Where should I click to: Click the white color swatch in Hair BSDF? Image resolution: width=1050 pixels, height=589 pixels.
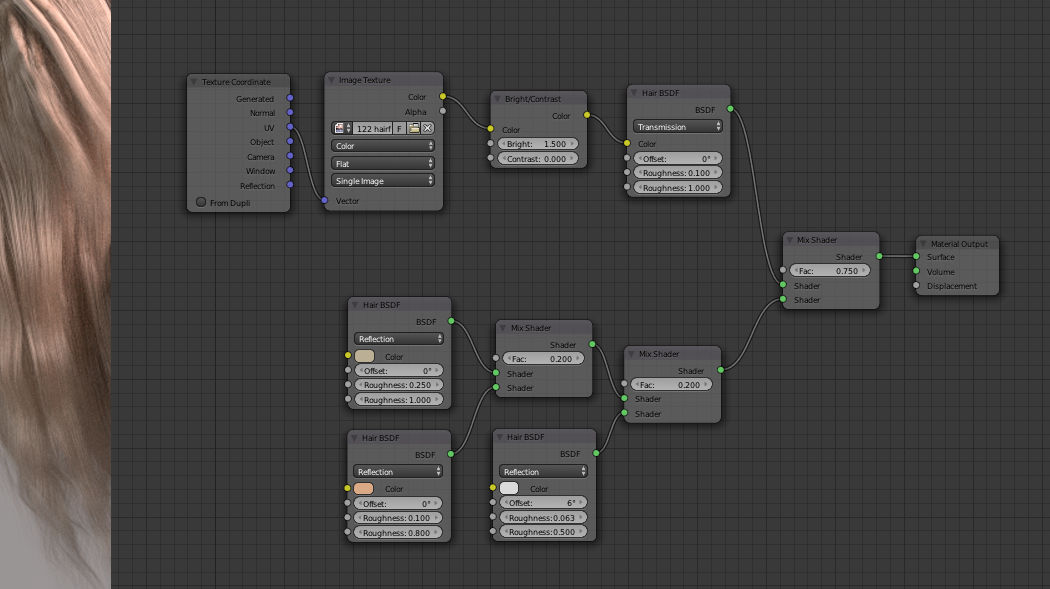[x=509, y=488]
